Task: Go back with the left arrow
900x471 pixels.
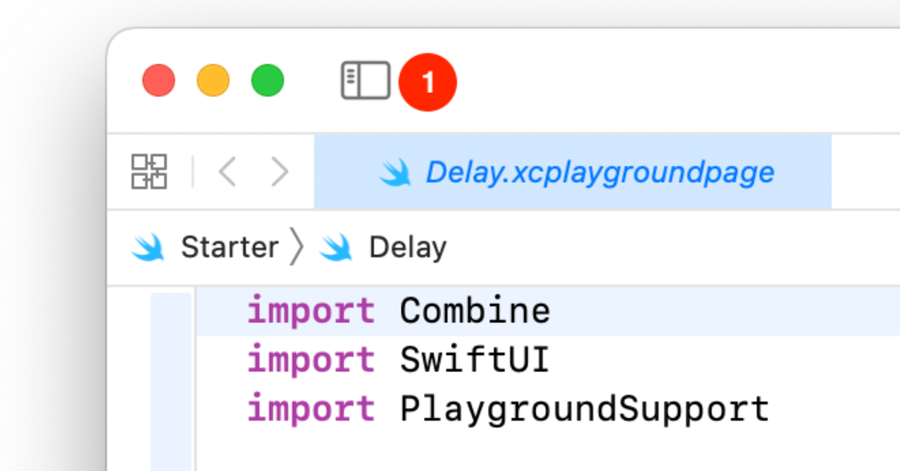Action: click(227, 172)
